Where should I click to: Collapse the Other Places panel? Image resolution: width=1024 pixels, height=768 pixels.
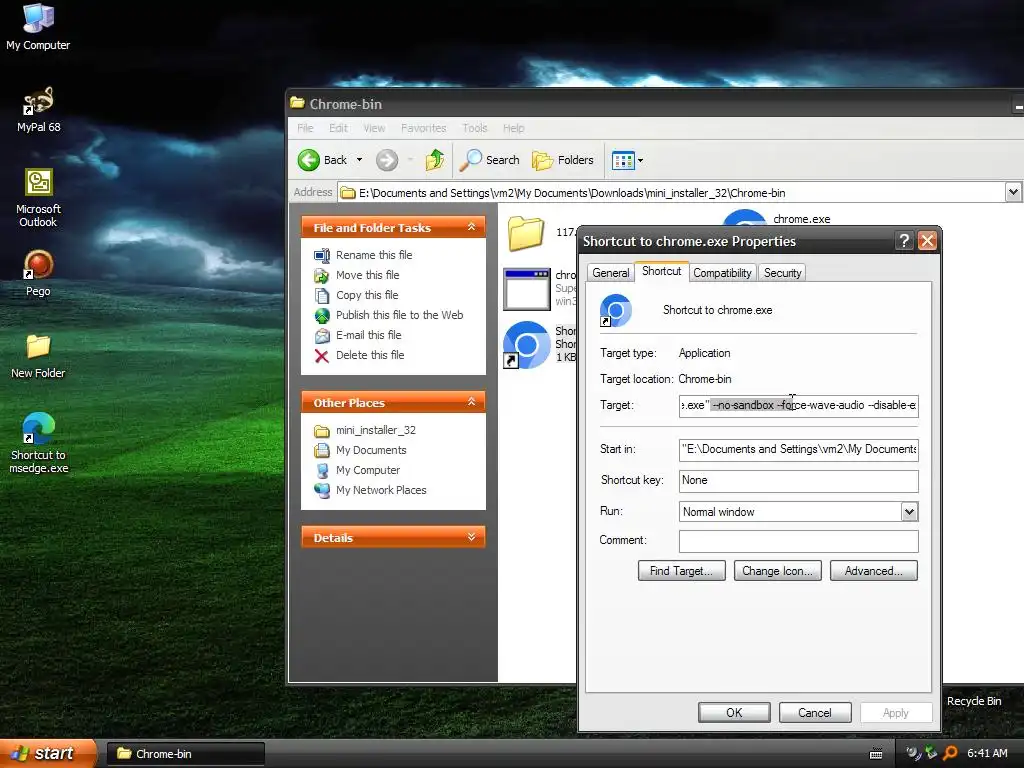472,402
